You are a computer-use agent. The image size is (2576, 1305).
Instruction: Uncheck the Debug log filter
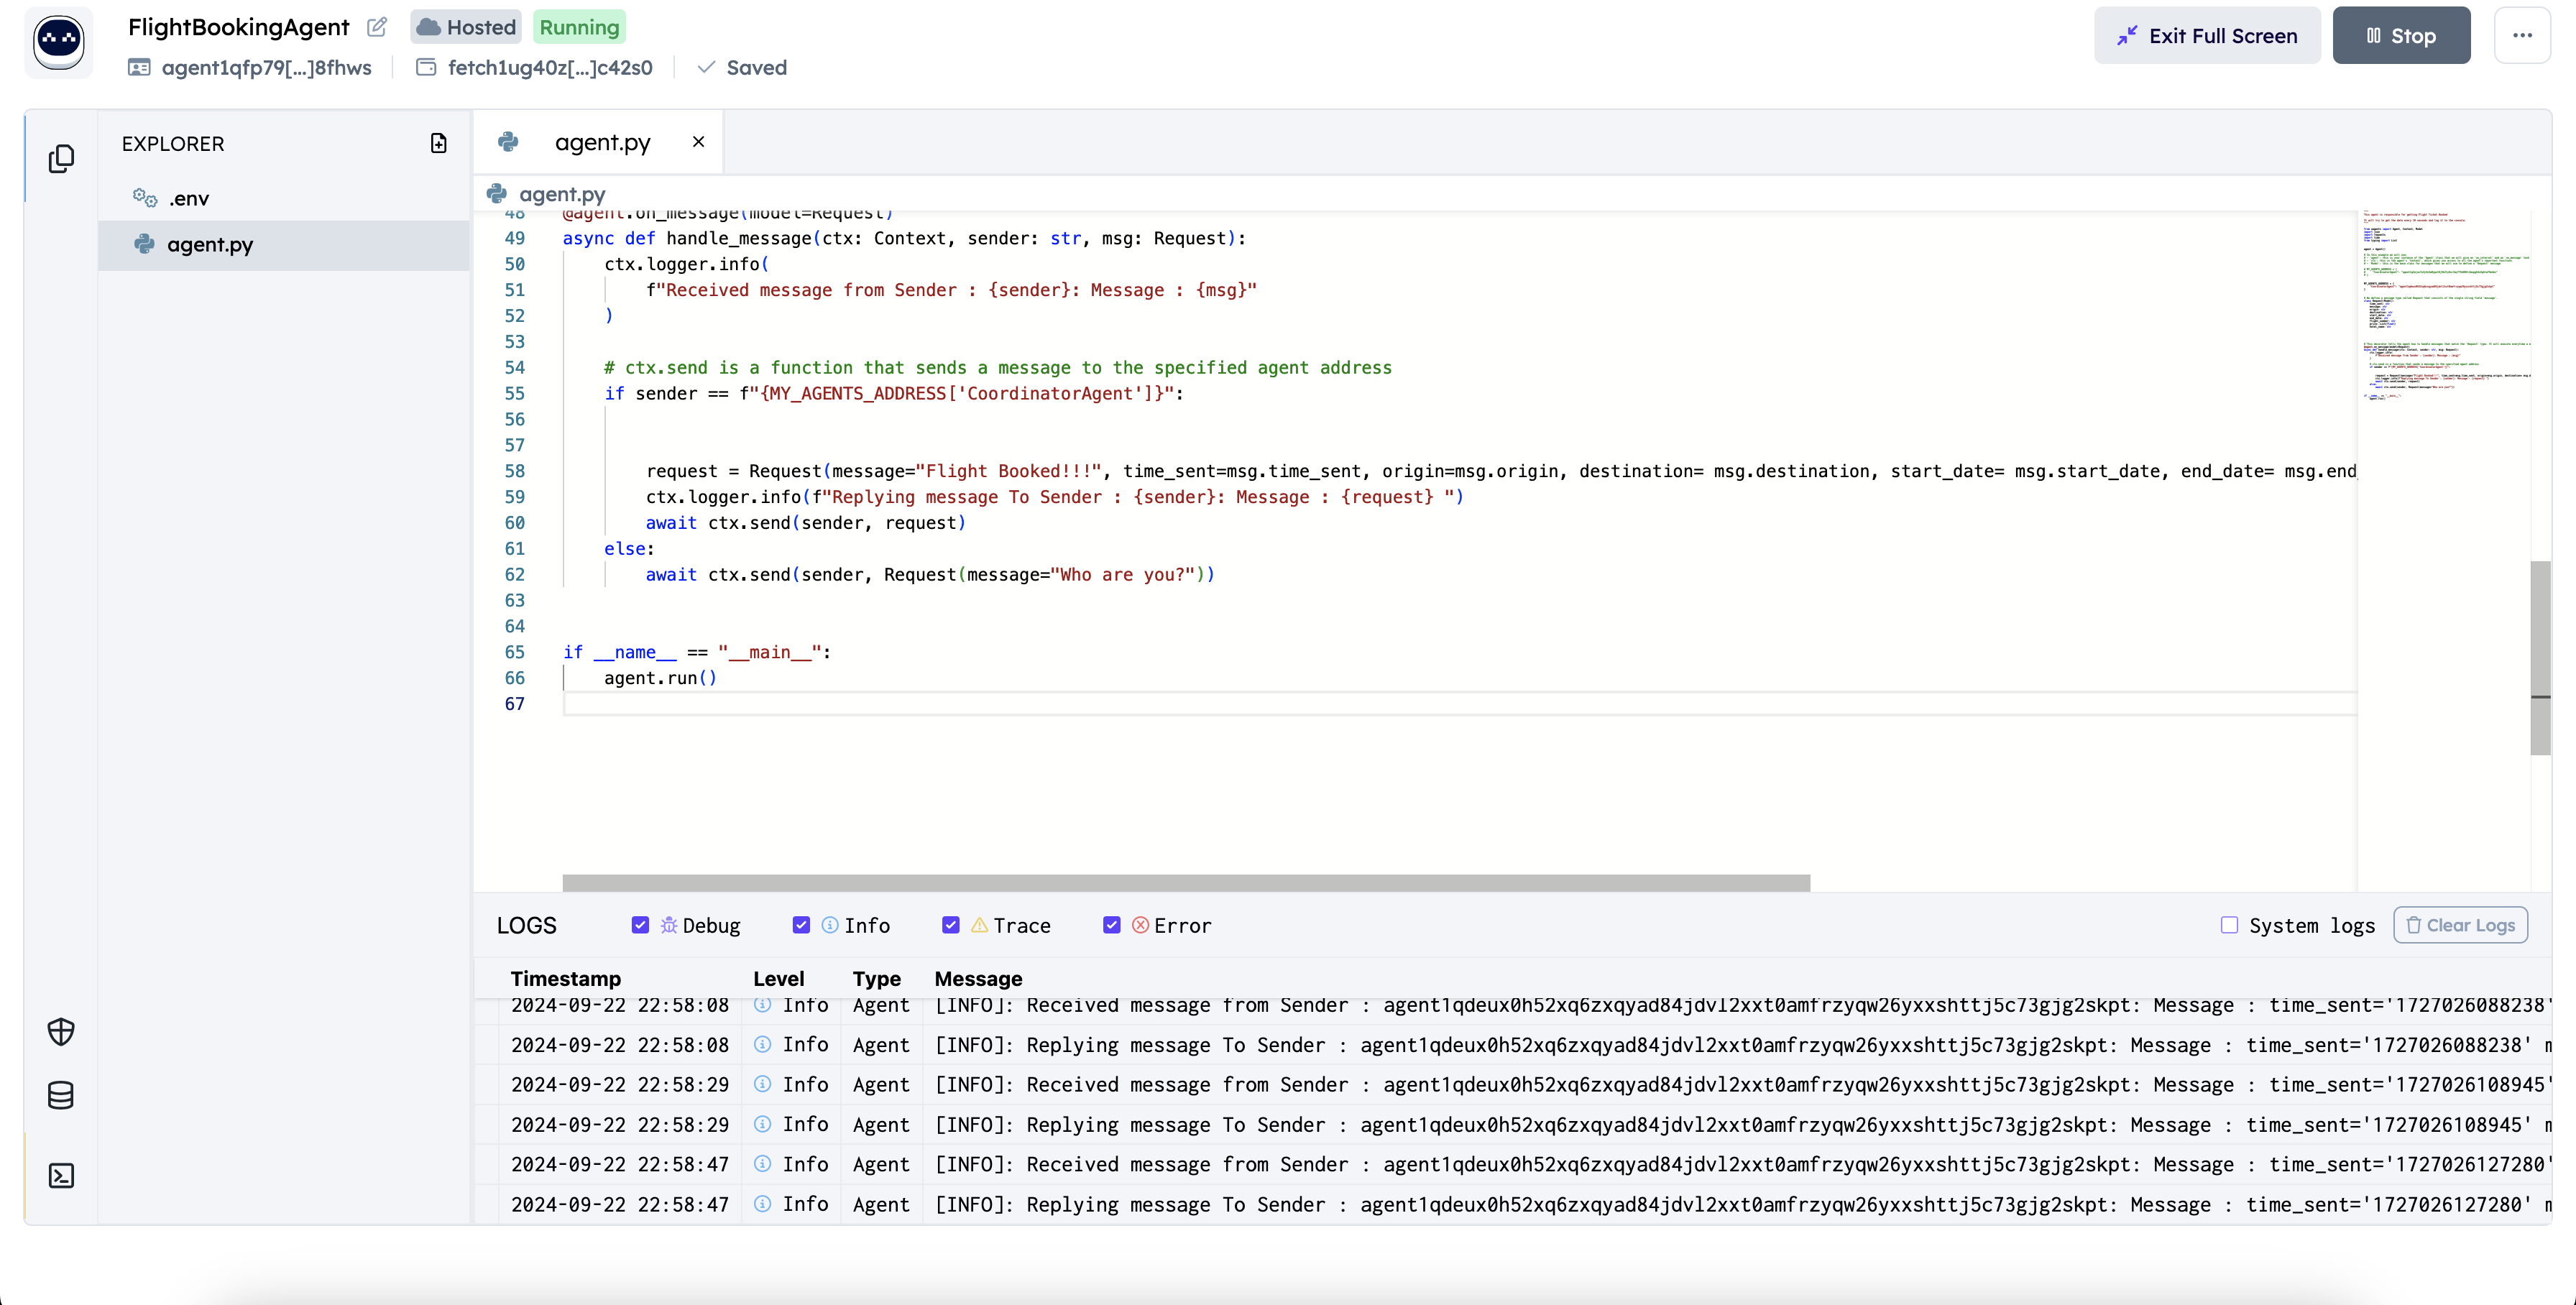coord(640,925)
